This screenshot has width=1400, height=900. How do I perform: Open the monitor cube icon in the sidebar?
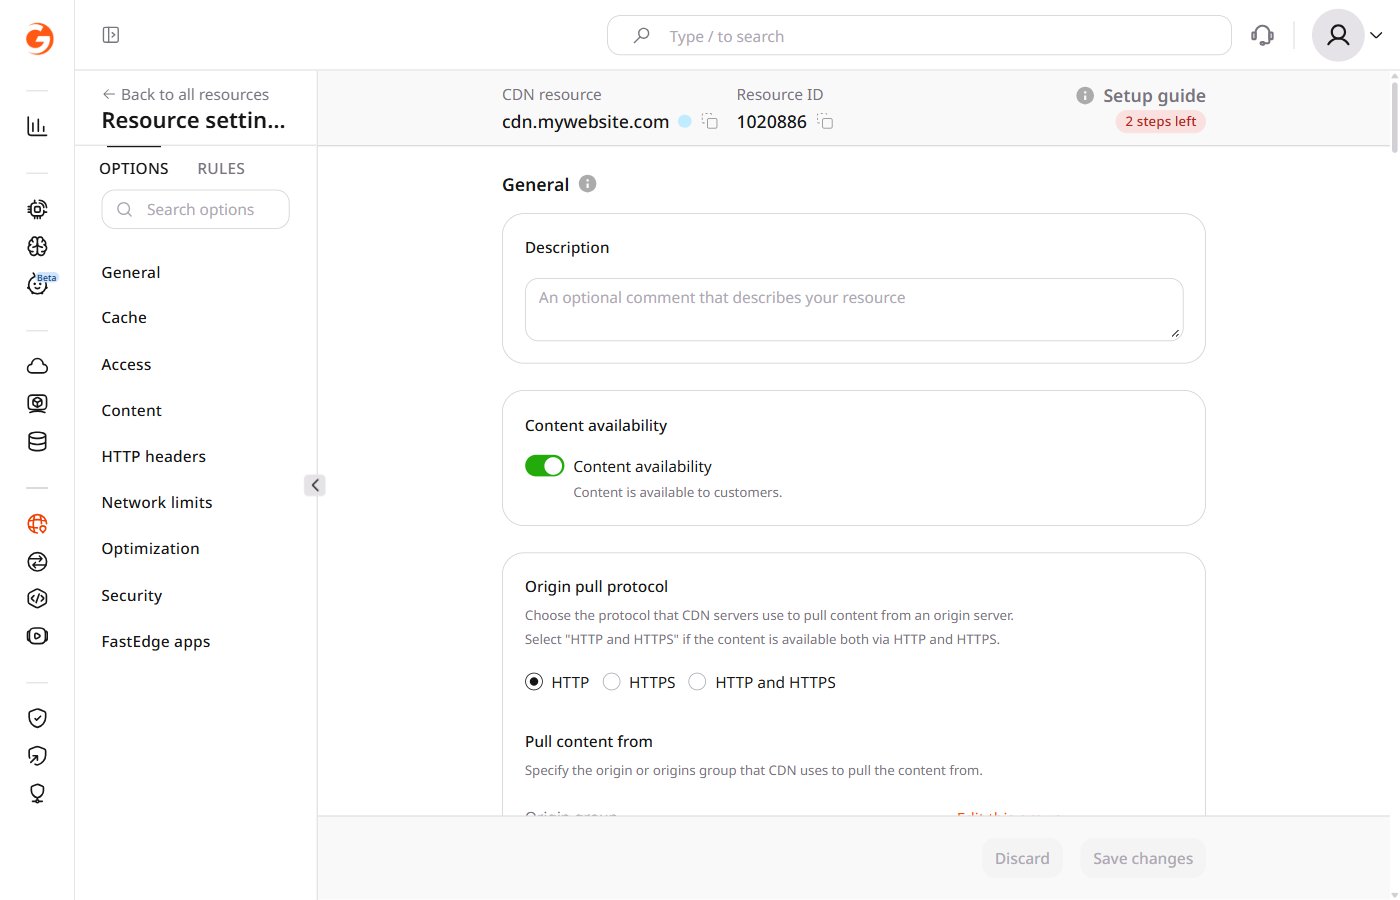coord(37,403)
